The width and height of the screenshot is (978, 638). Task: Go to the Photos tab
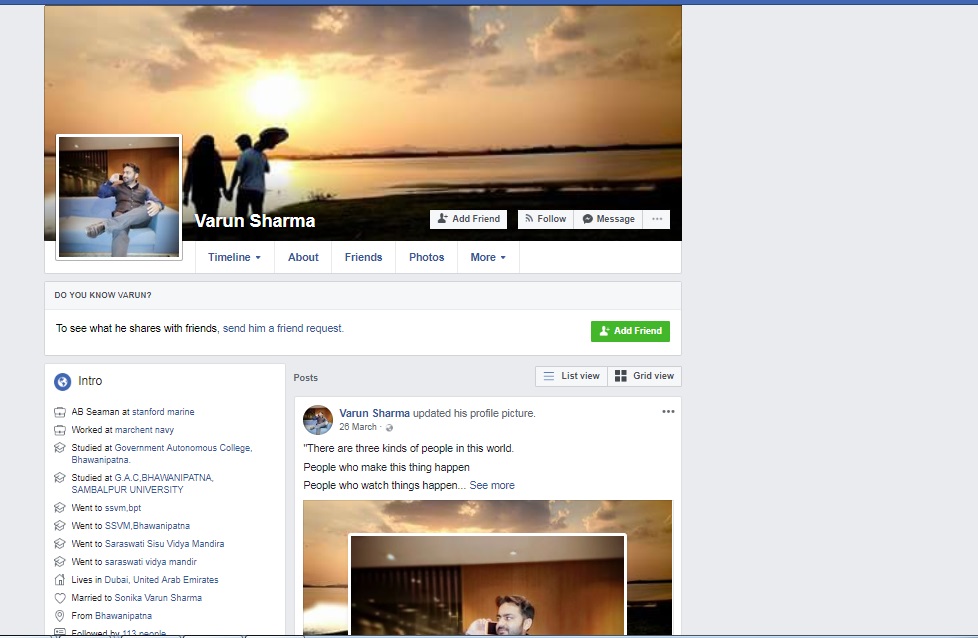pyautogui.click(x=426, y=257)
